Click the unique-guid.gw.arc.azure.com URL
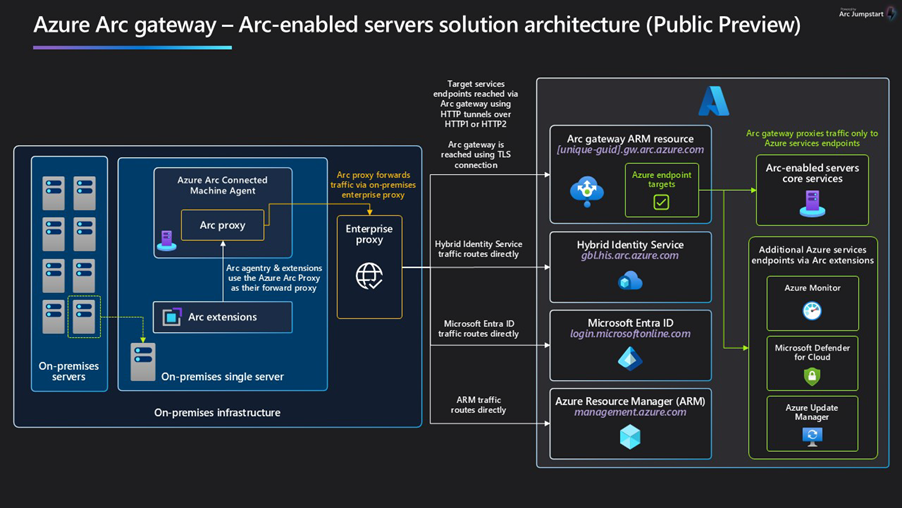The height and width of the screenshot is (508, 902). click(x=630, y=150)
